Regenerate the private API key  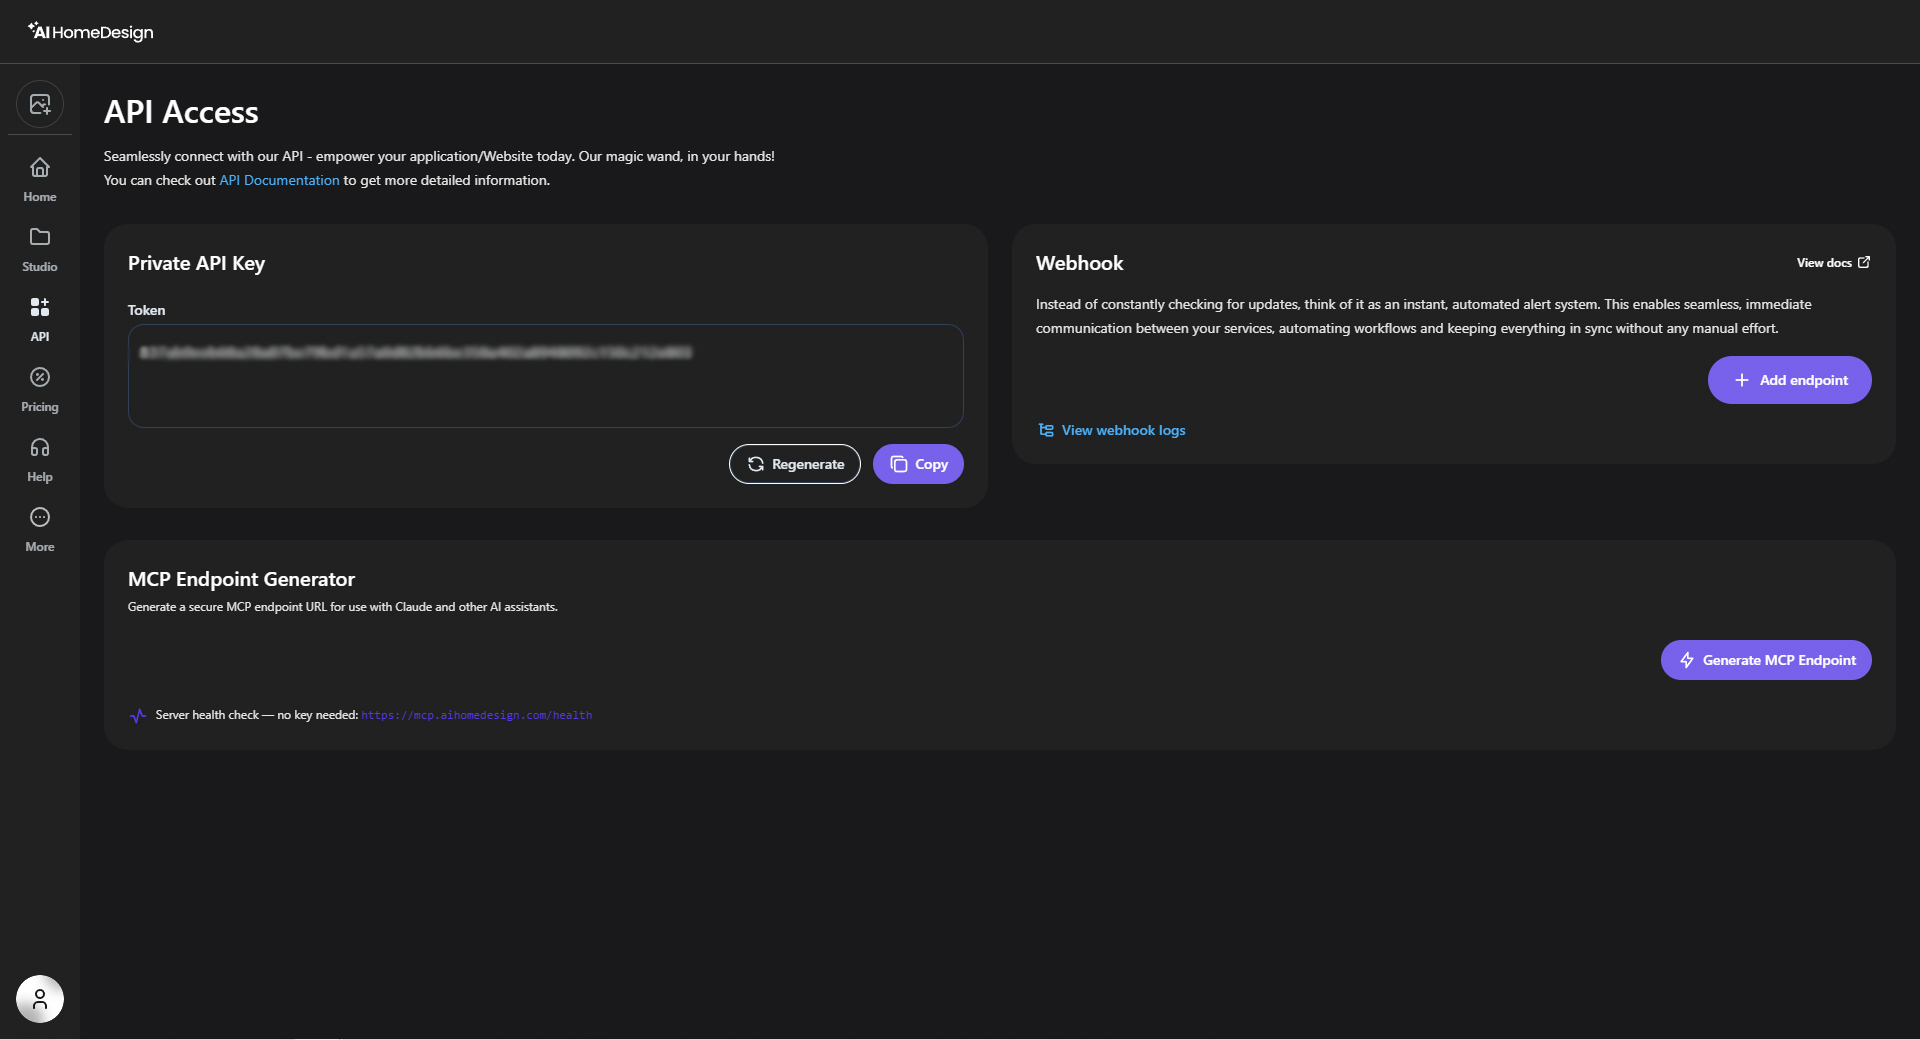pyautogui.click(x=795, y=464)
